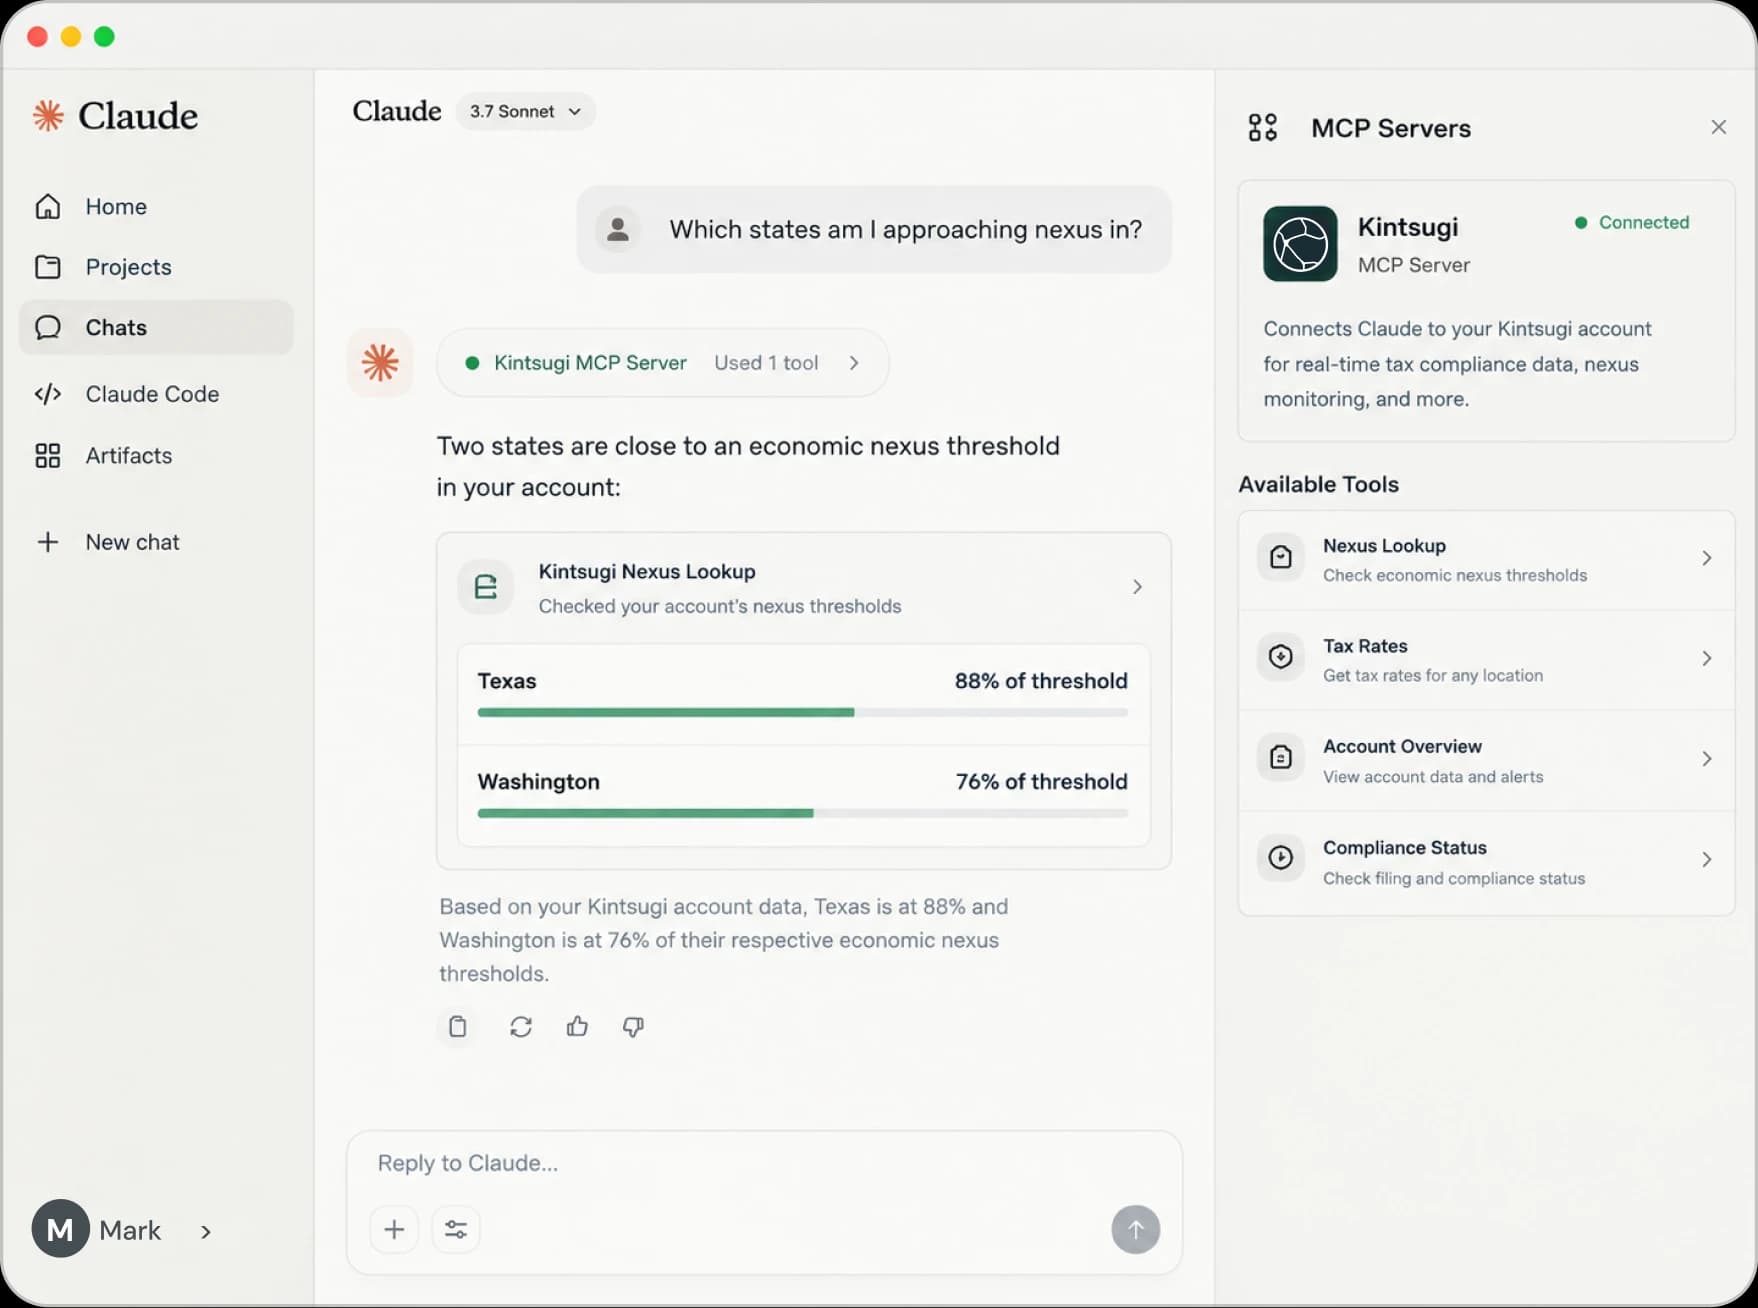Click the plus attachment button in composer
This screenshot has height=1308, width=1758.
coord(394,1229)
